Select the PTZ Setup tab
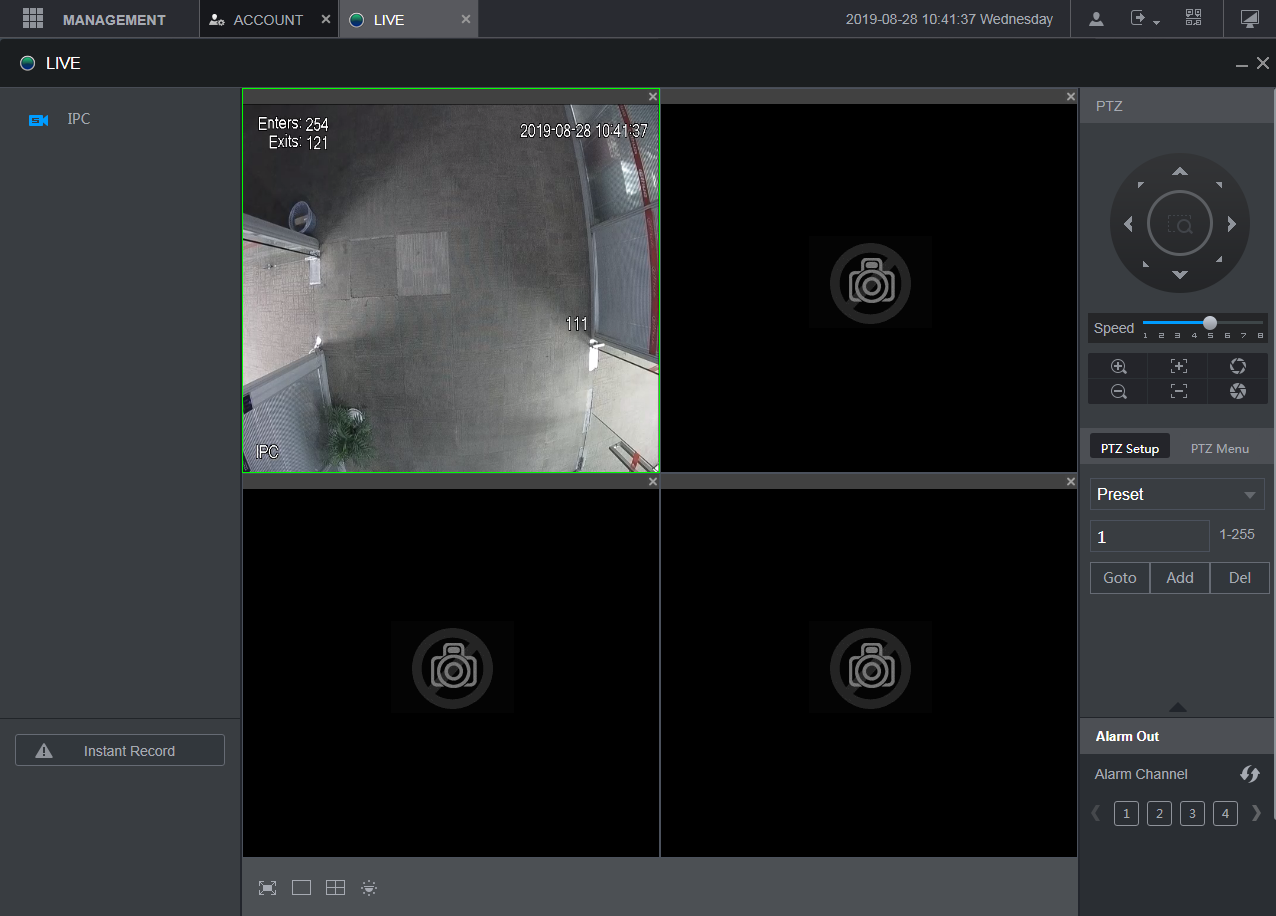This screenshot has height=916, width=1276. coord(1130,448)
